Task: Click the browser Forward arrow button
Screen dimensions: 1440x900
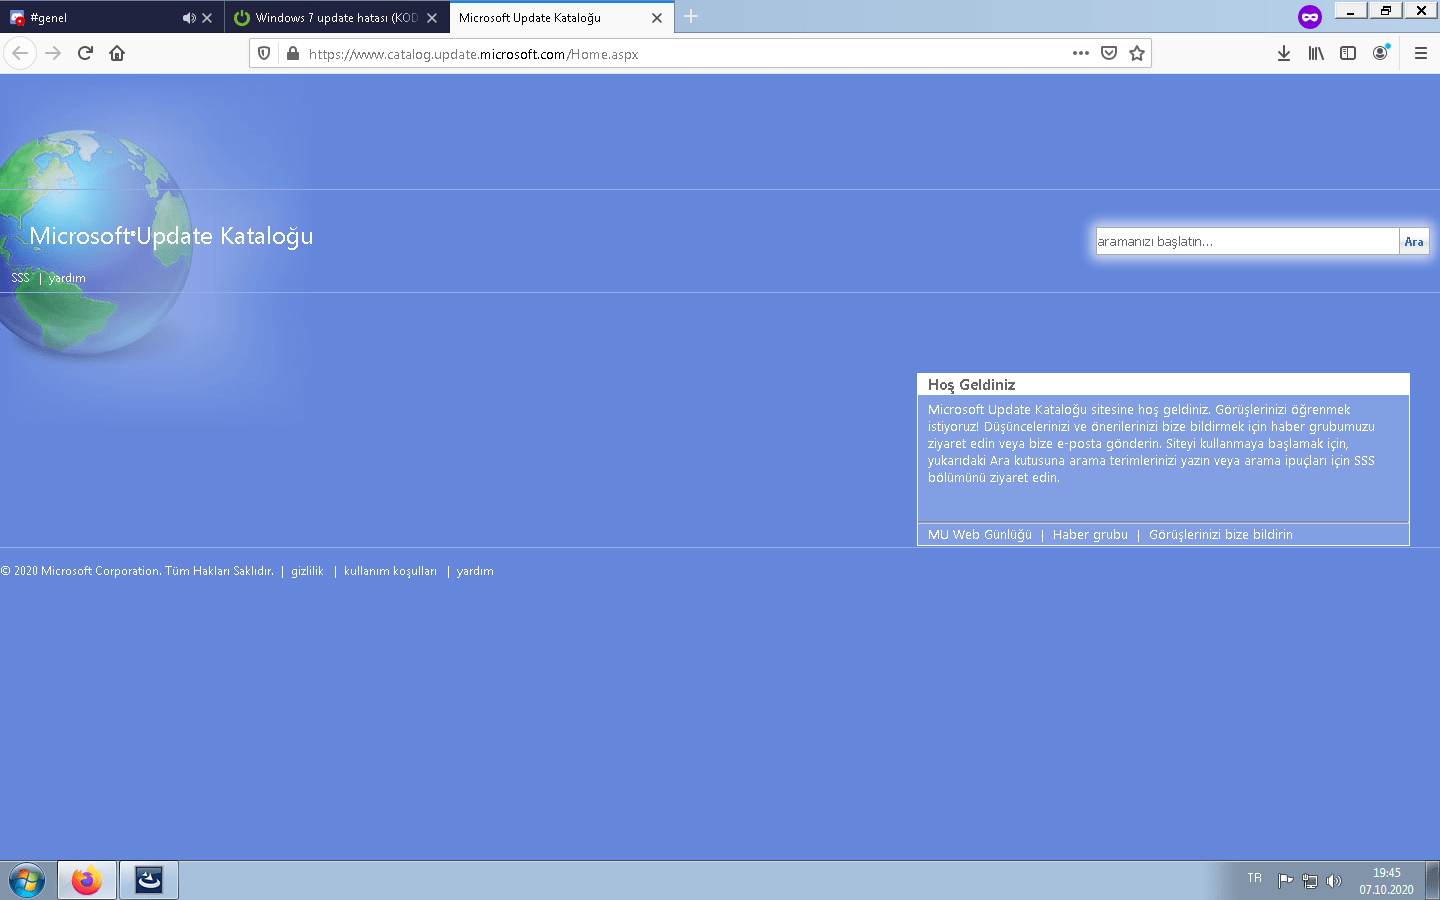Action: click(x=53, y=53)
